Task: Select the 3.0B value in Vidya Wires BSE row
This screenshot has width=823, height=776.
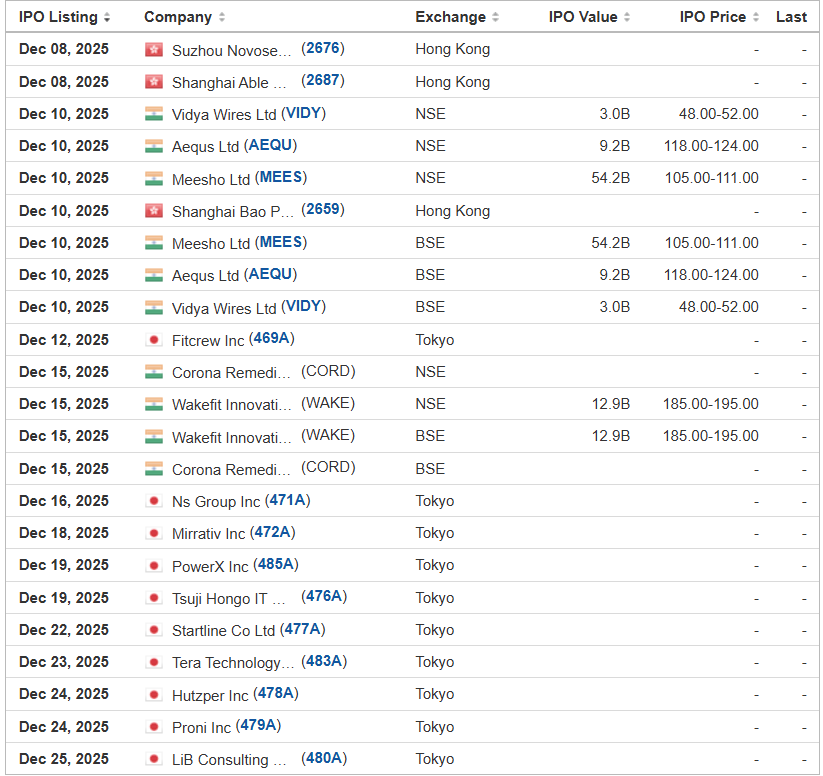Action: pos(615,307)
